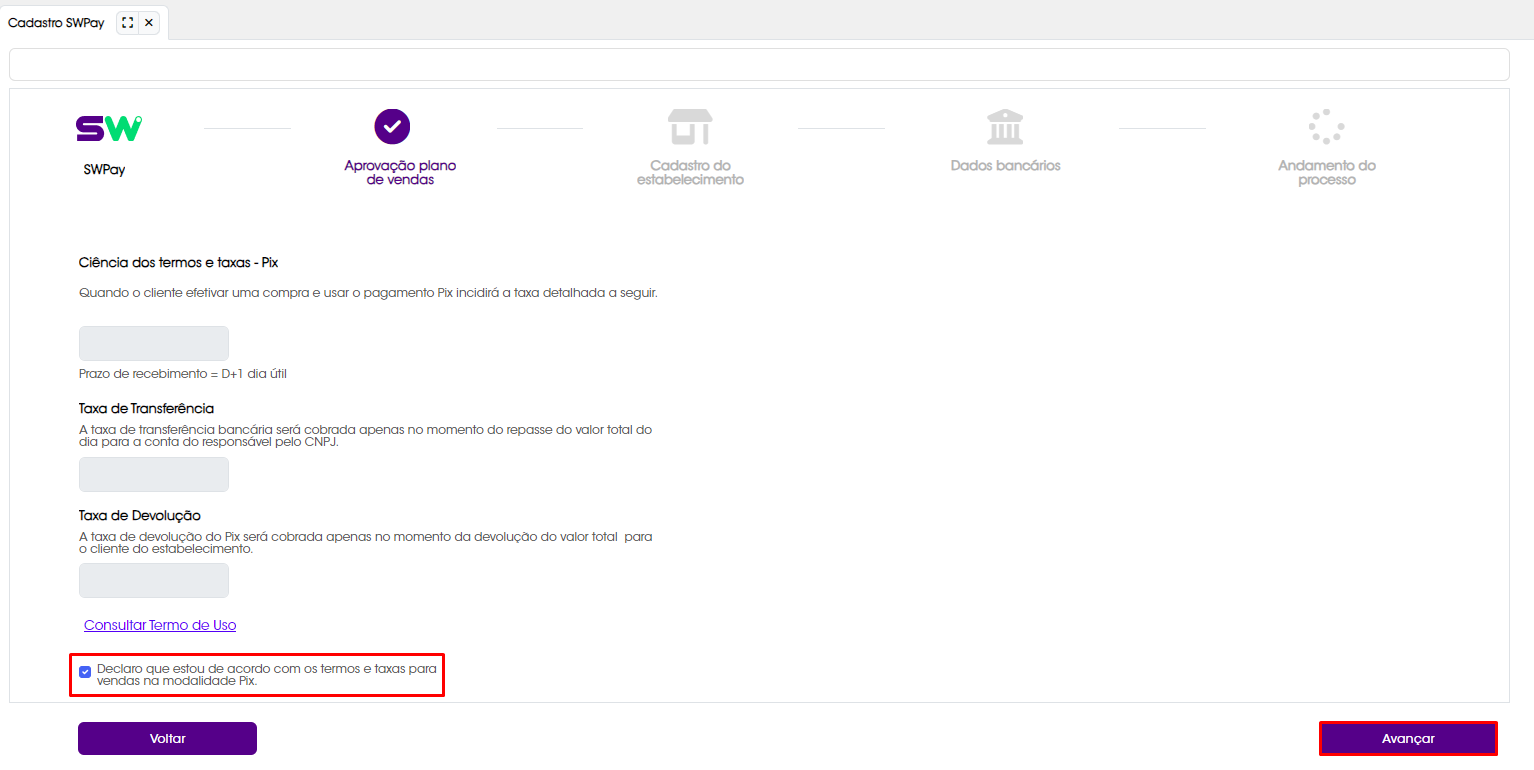Click the Dados bancários step label
The height and width of the screenshot is (770, 1534).
(x=1005, y=166)
